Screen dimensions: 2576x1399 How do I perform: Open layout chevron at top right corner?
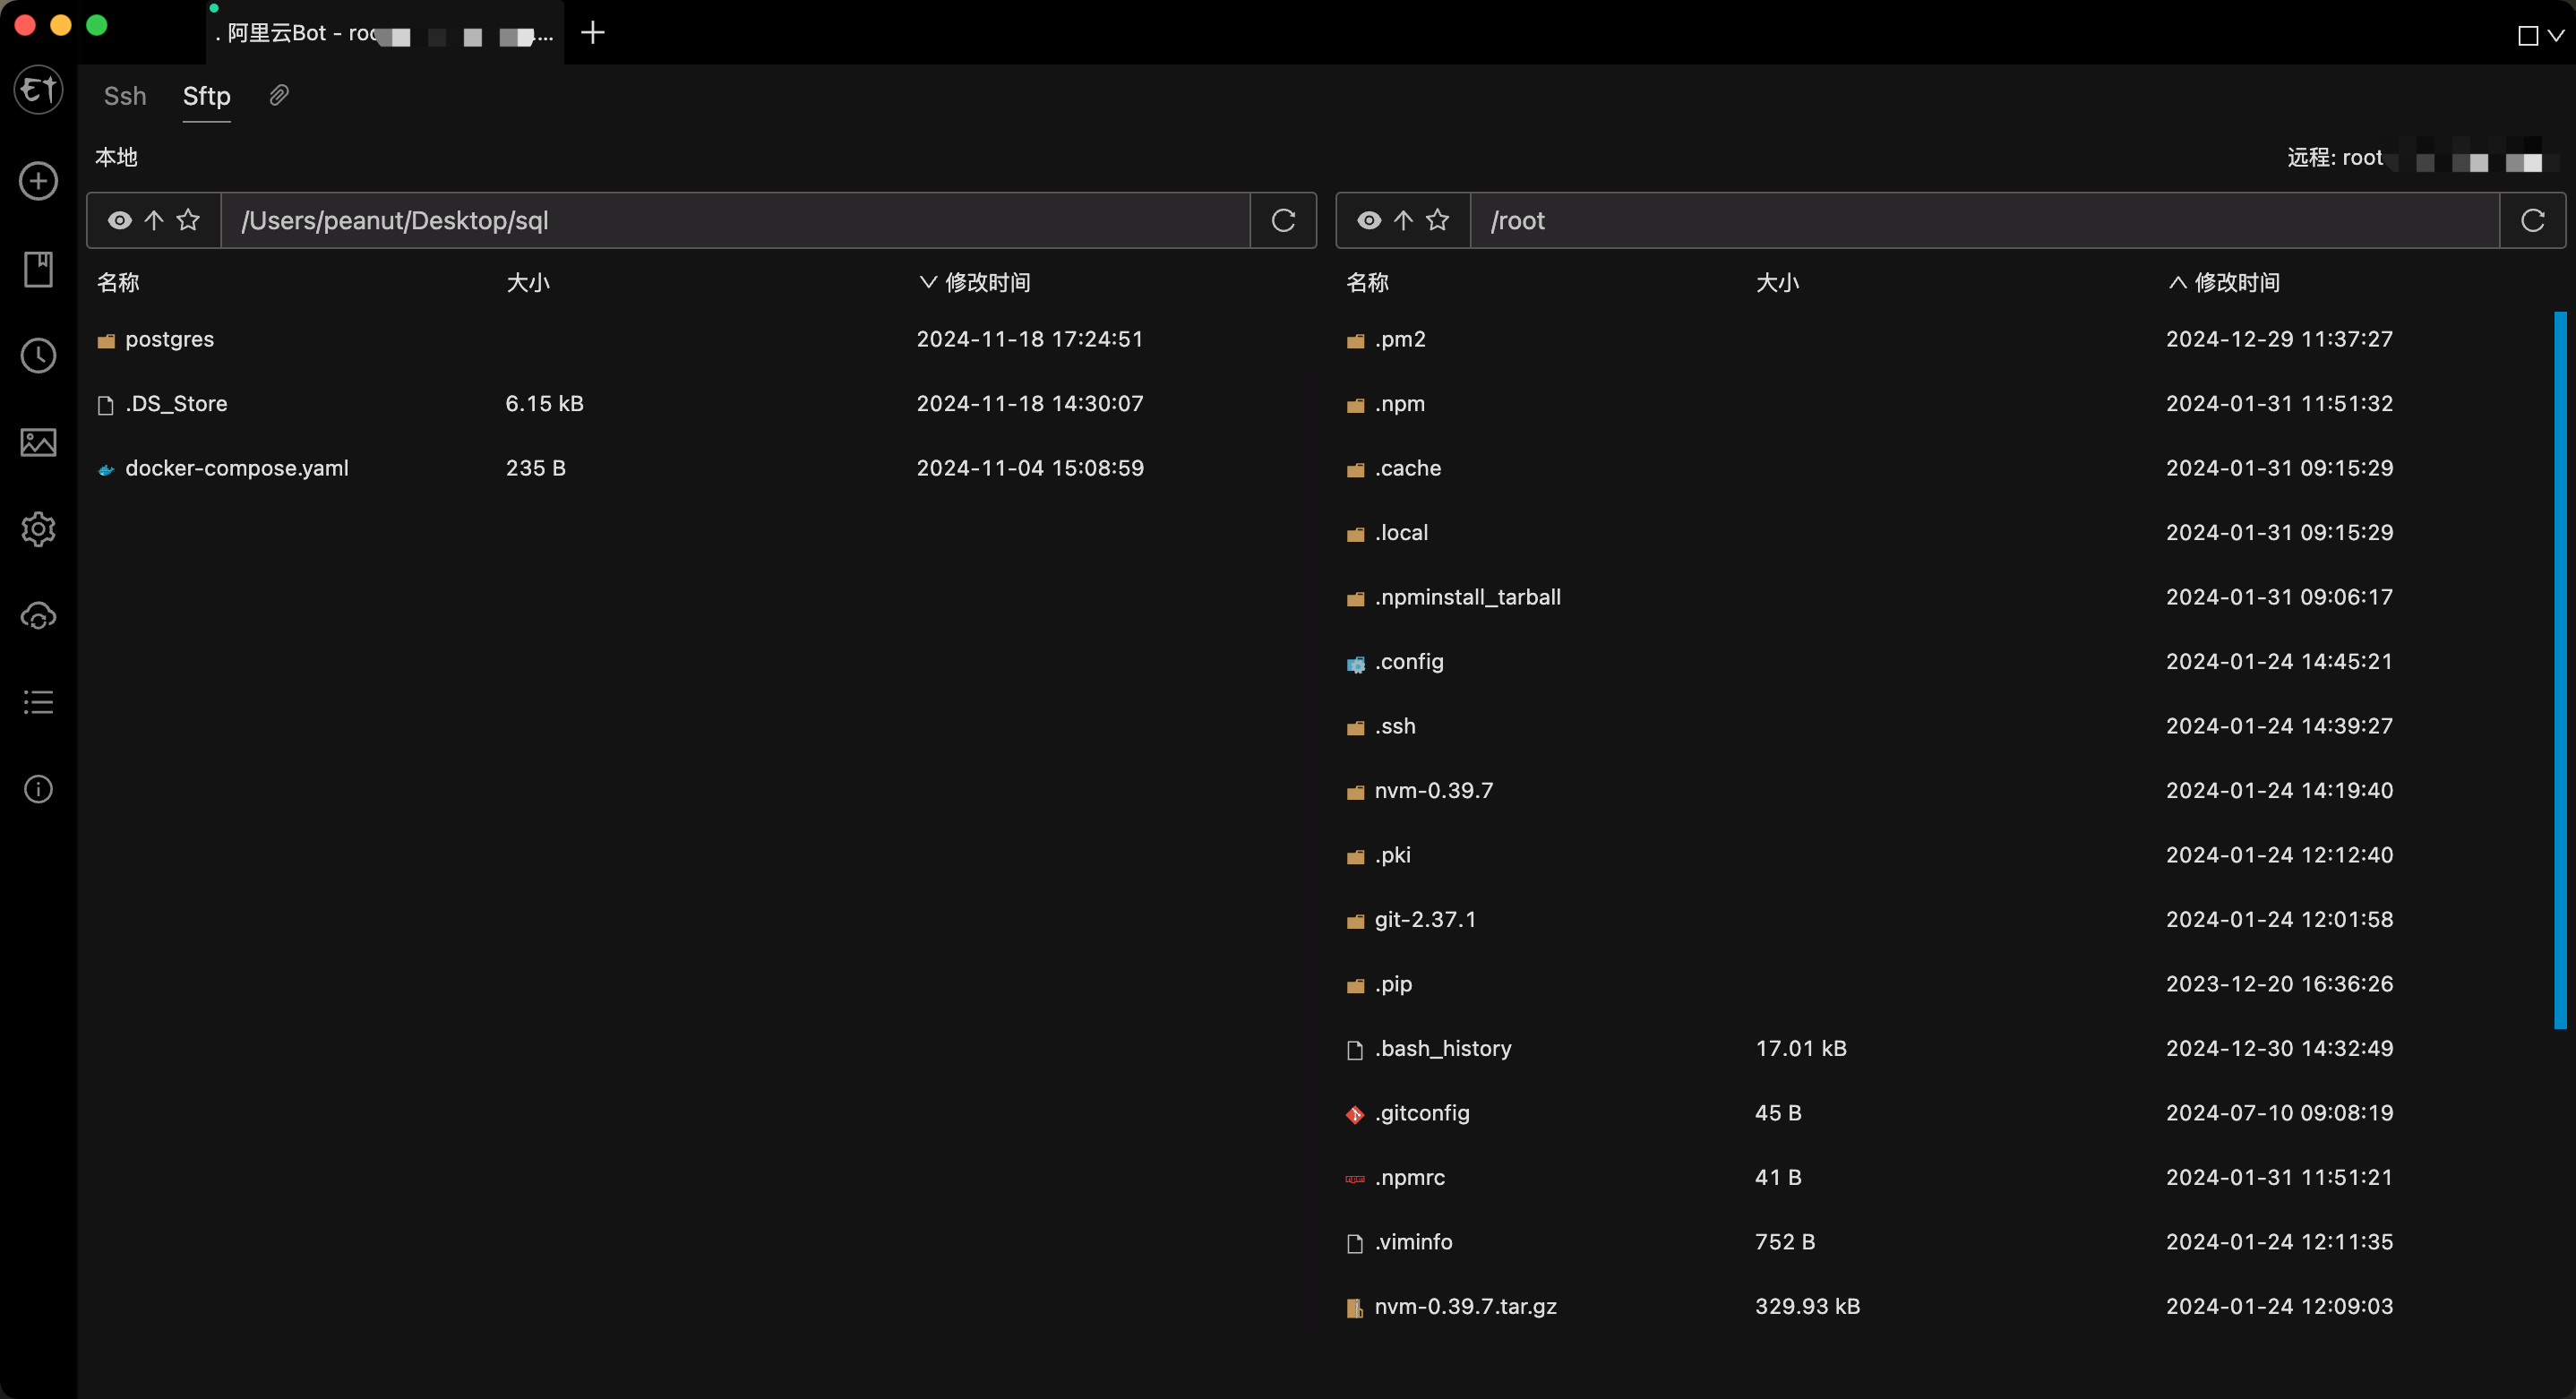click(2556, 35)
